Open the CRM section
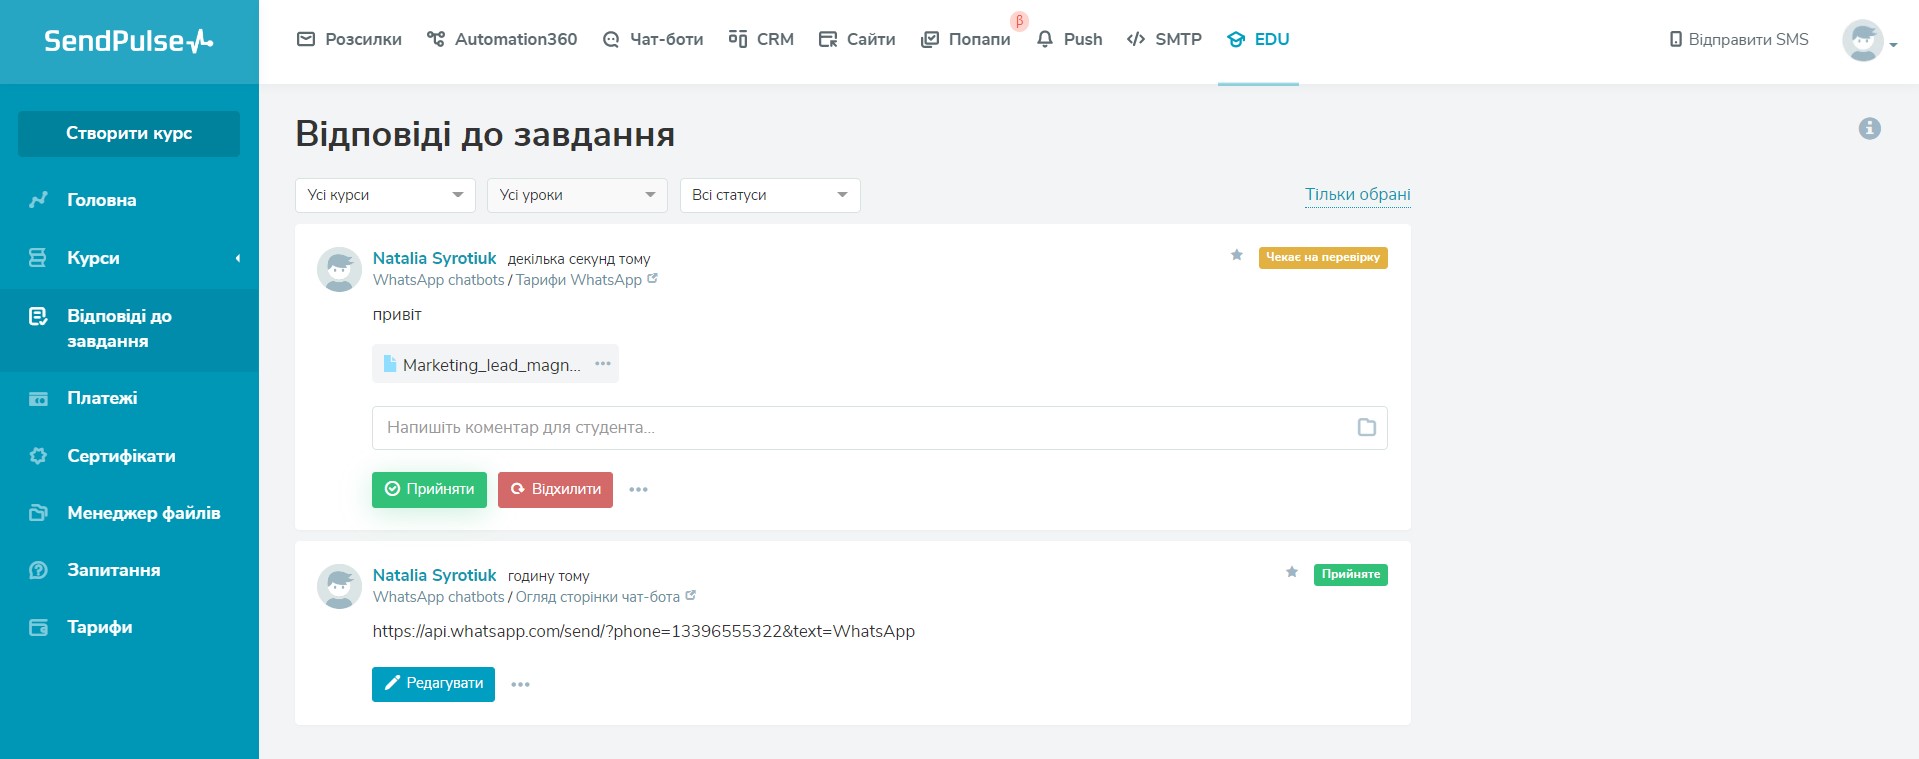The height and width of the screenshot is (759, 1919). (x=761, y=39)
